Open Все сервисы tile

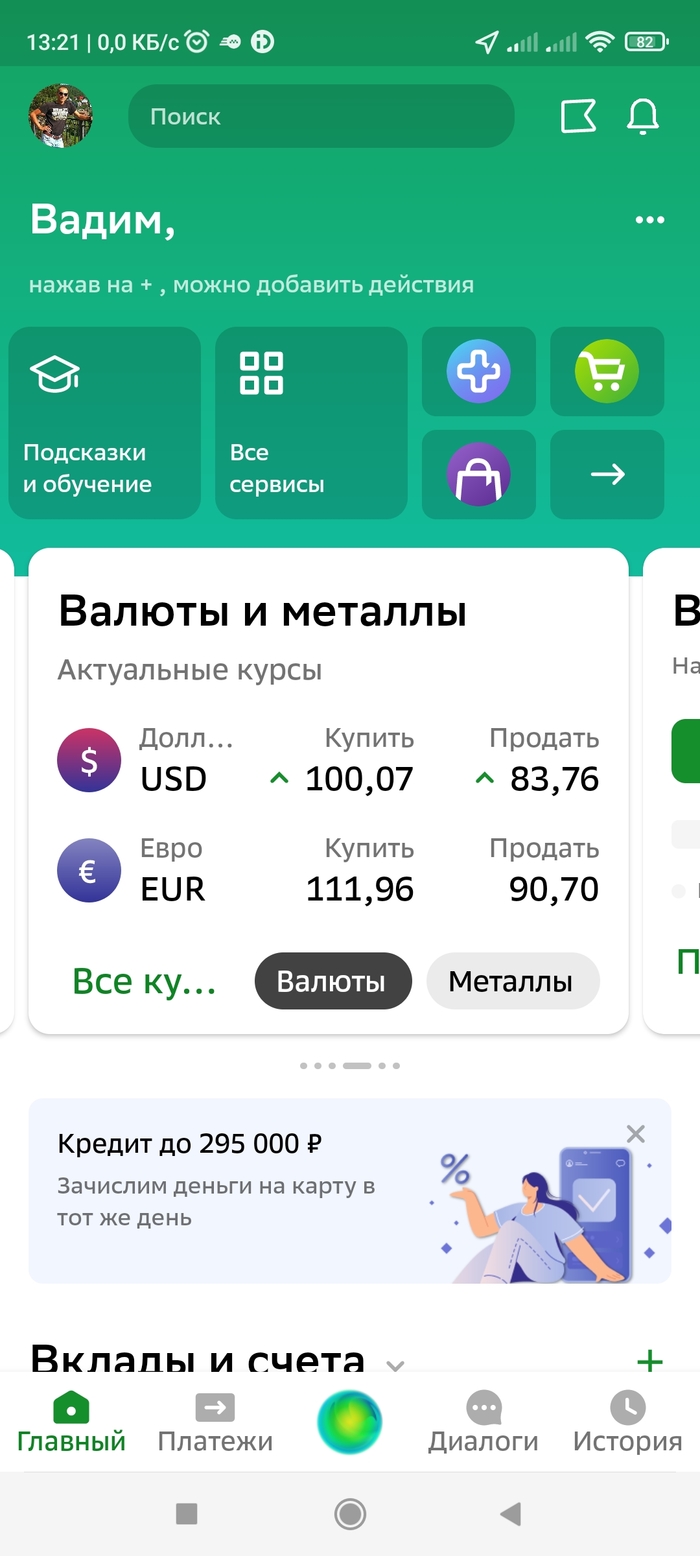pos(311,423)
